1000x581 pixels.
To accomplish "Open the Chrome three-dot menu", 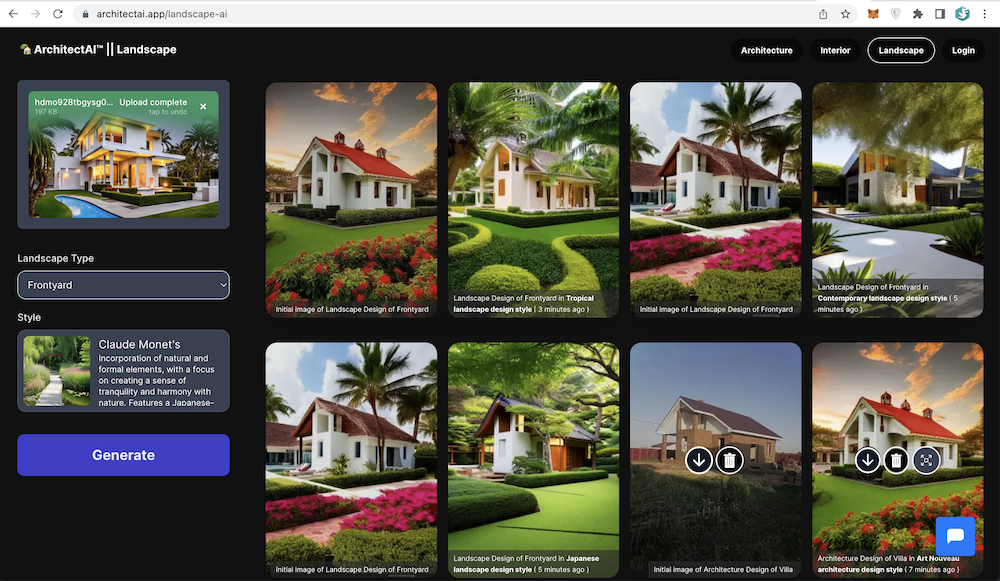I will pyautogui.click(x=985, y=14).
